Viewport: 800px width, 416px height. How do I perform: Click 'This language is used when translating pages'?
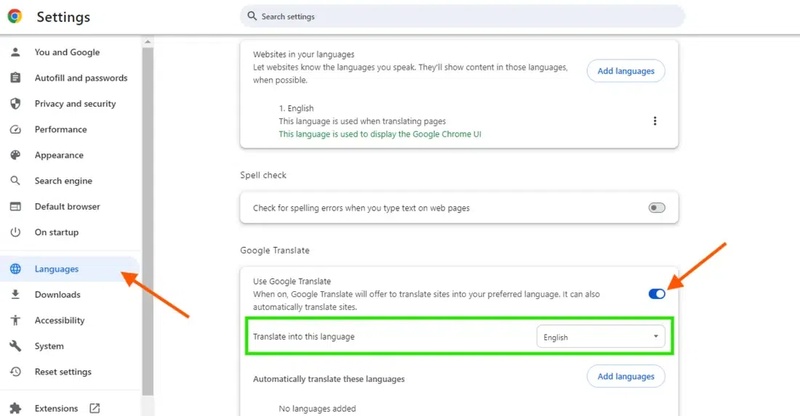point(362,121)
